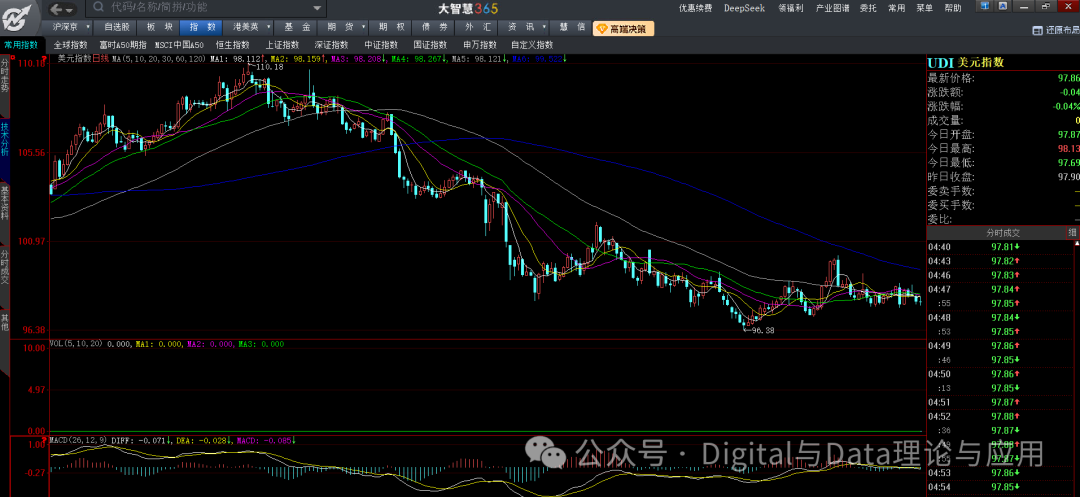Open the search box dropdown arrow
This screenshot has width=1080, height=497.
(318, 8)
